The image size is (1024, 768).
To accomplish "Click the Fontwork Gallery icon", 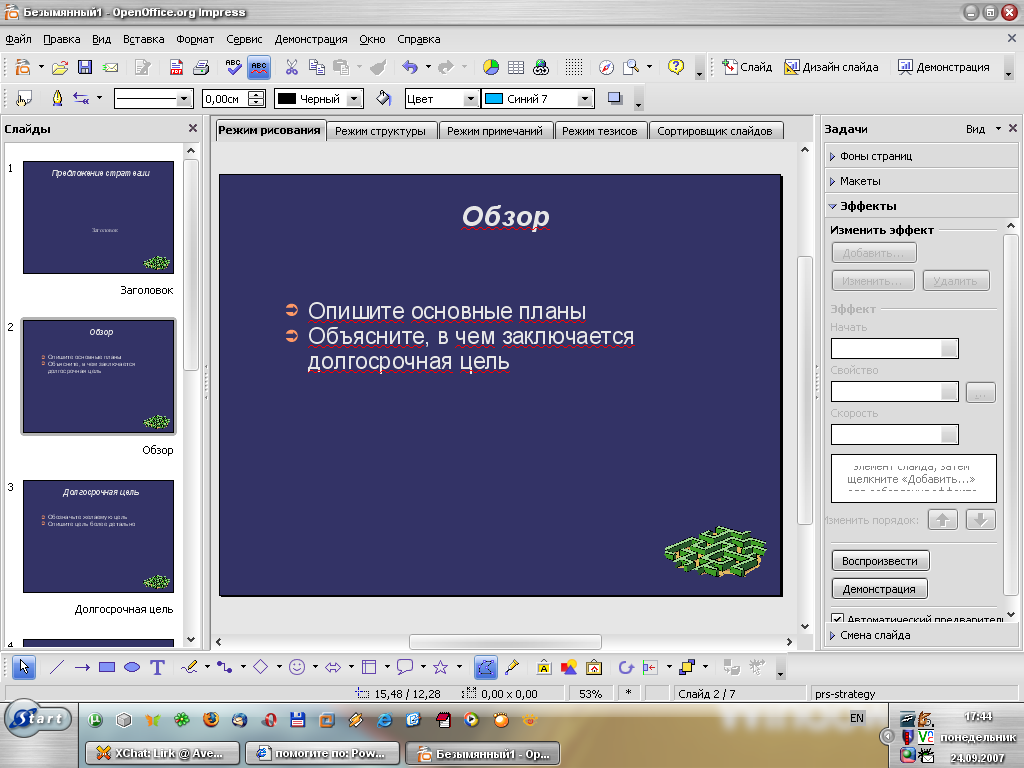I will tap(543, 667).
